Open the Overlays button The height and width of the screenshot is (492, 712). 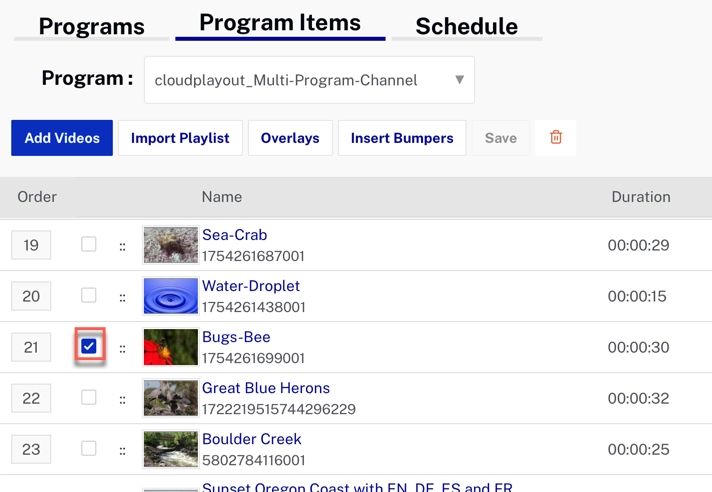[x=290, y=138]
